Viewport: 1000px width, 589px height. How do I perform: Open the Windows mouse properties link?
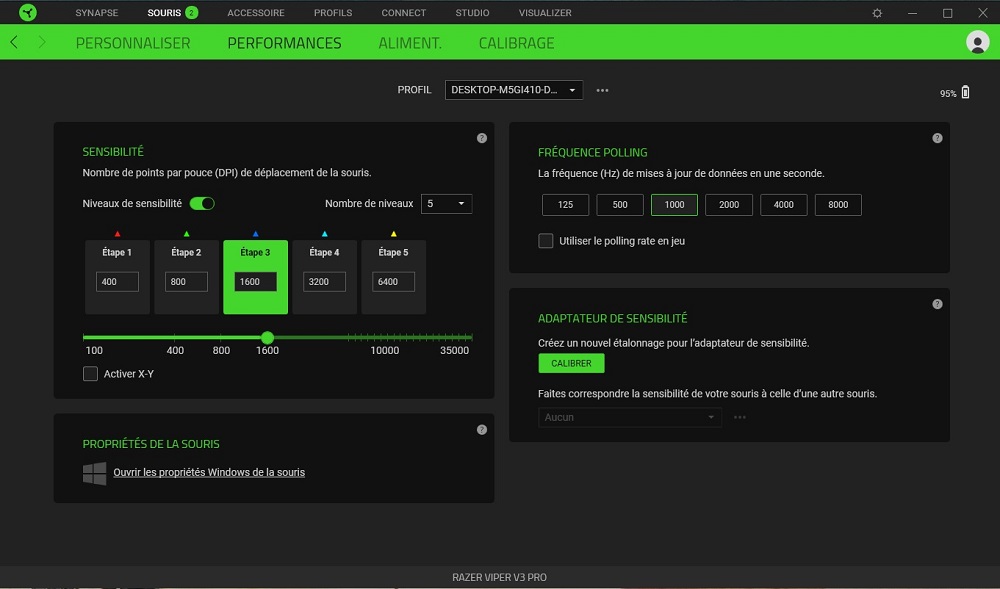pyautogui.click(x=209, y=472)
